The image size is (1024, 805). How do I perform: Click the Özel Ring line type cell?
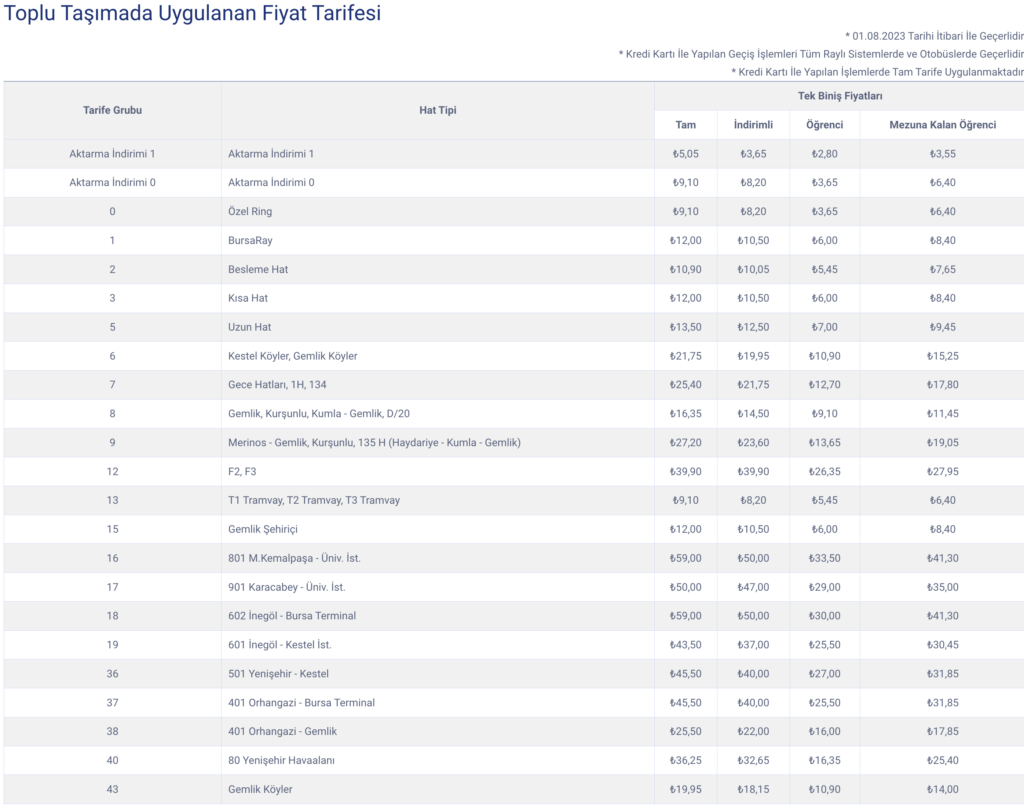[x=250, y=211]
